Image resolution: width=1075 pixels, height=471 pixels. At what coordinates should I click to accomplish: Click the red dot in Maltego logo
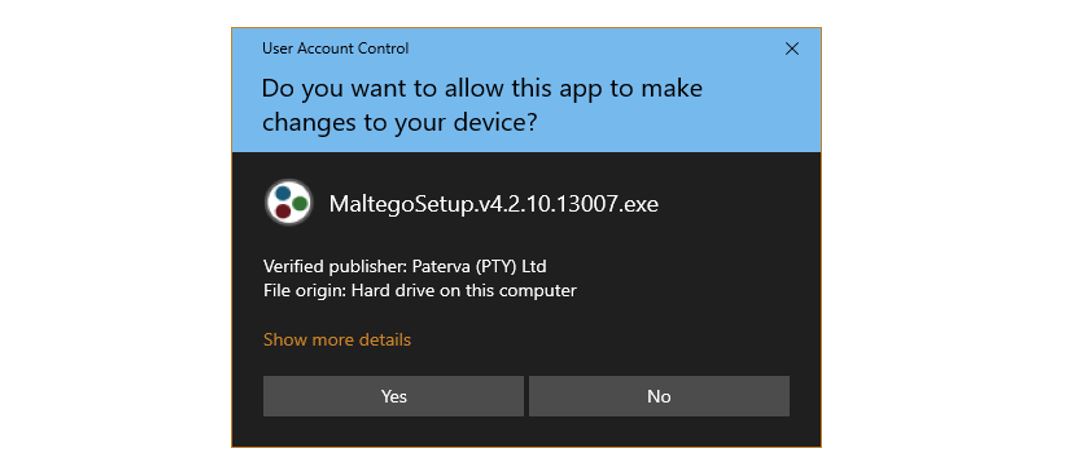tap(283, 211)
